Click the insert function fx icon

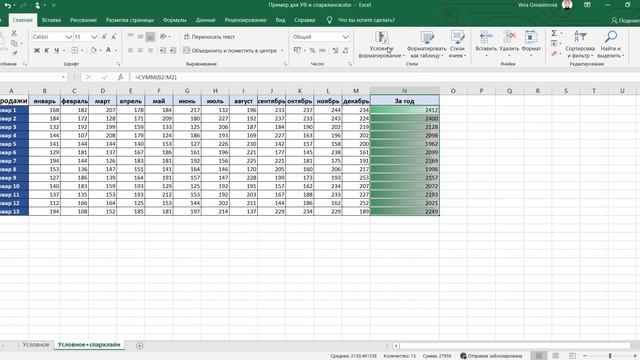point(120,77)
